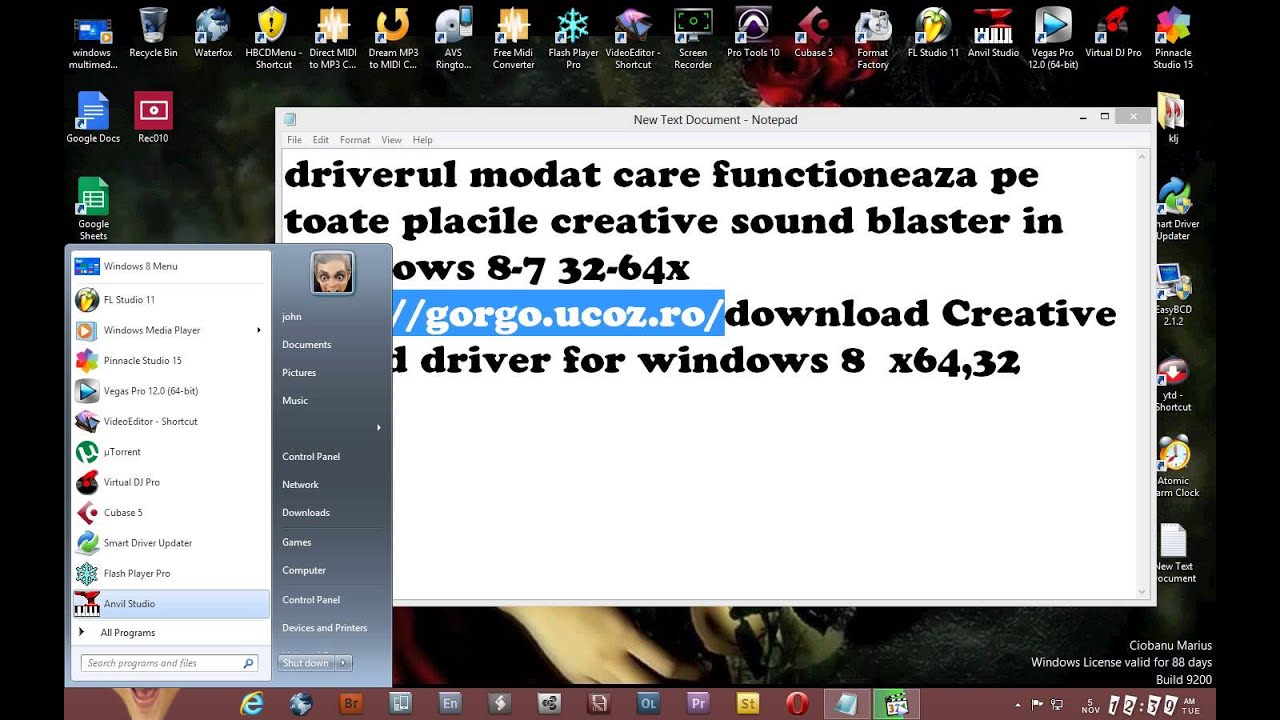Click Search programs and files box
The height and width of the screenshot is (720, 1280).
tap(169, 663)
